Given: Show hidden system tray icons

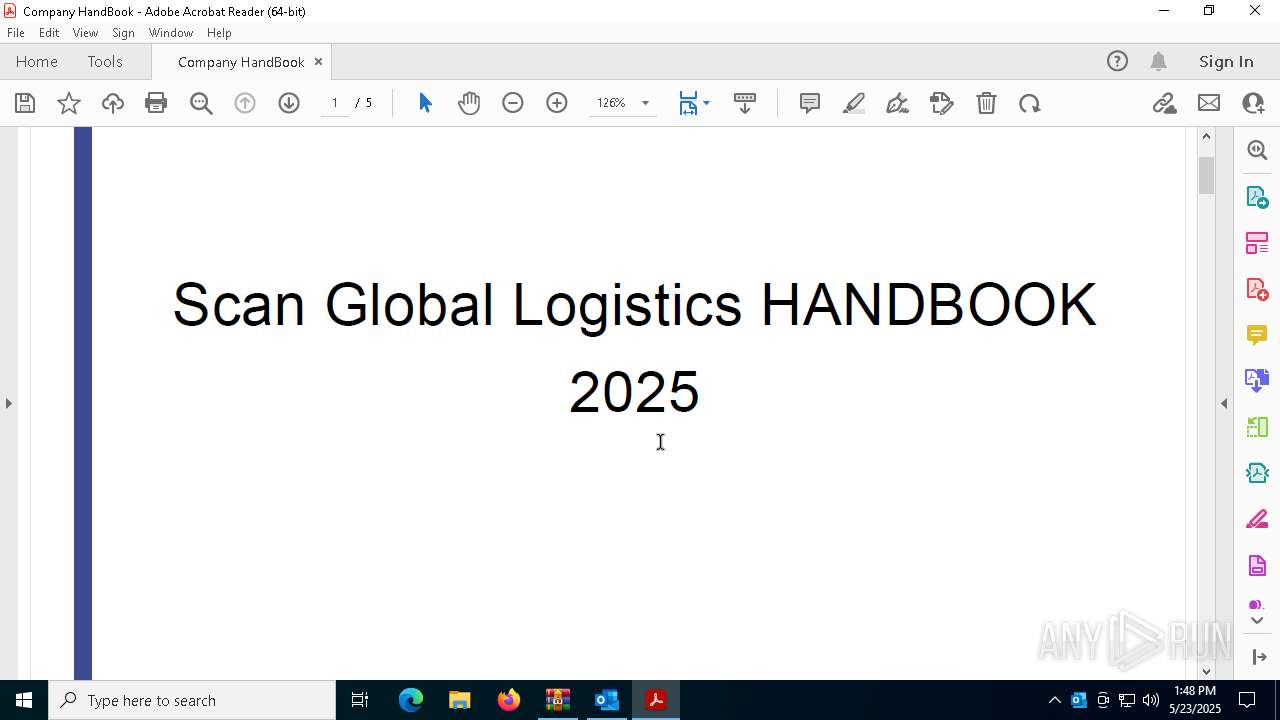Looking at the screenshot, I should (1054, 700).
